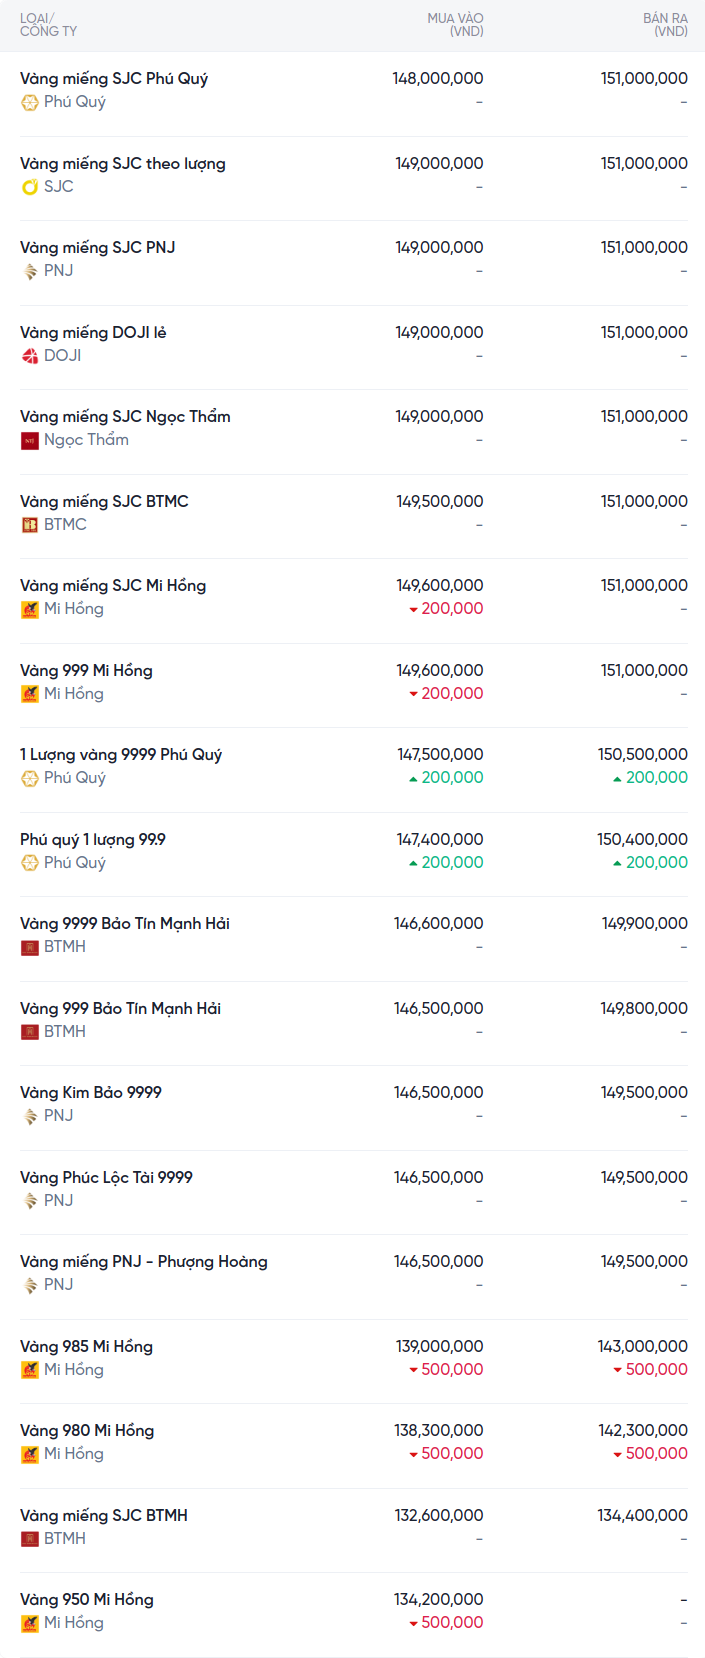This screenshot has height=1658, width=705.
Task: Click Phú Quý logo under Vàng miếng SJC Phú Quý
Action: [x=30, y=102]
